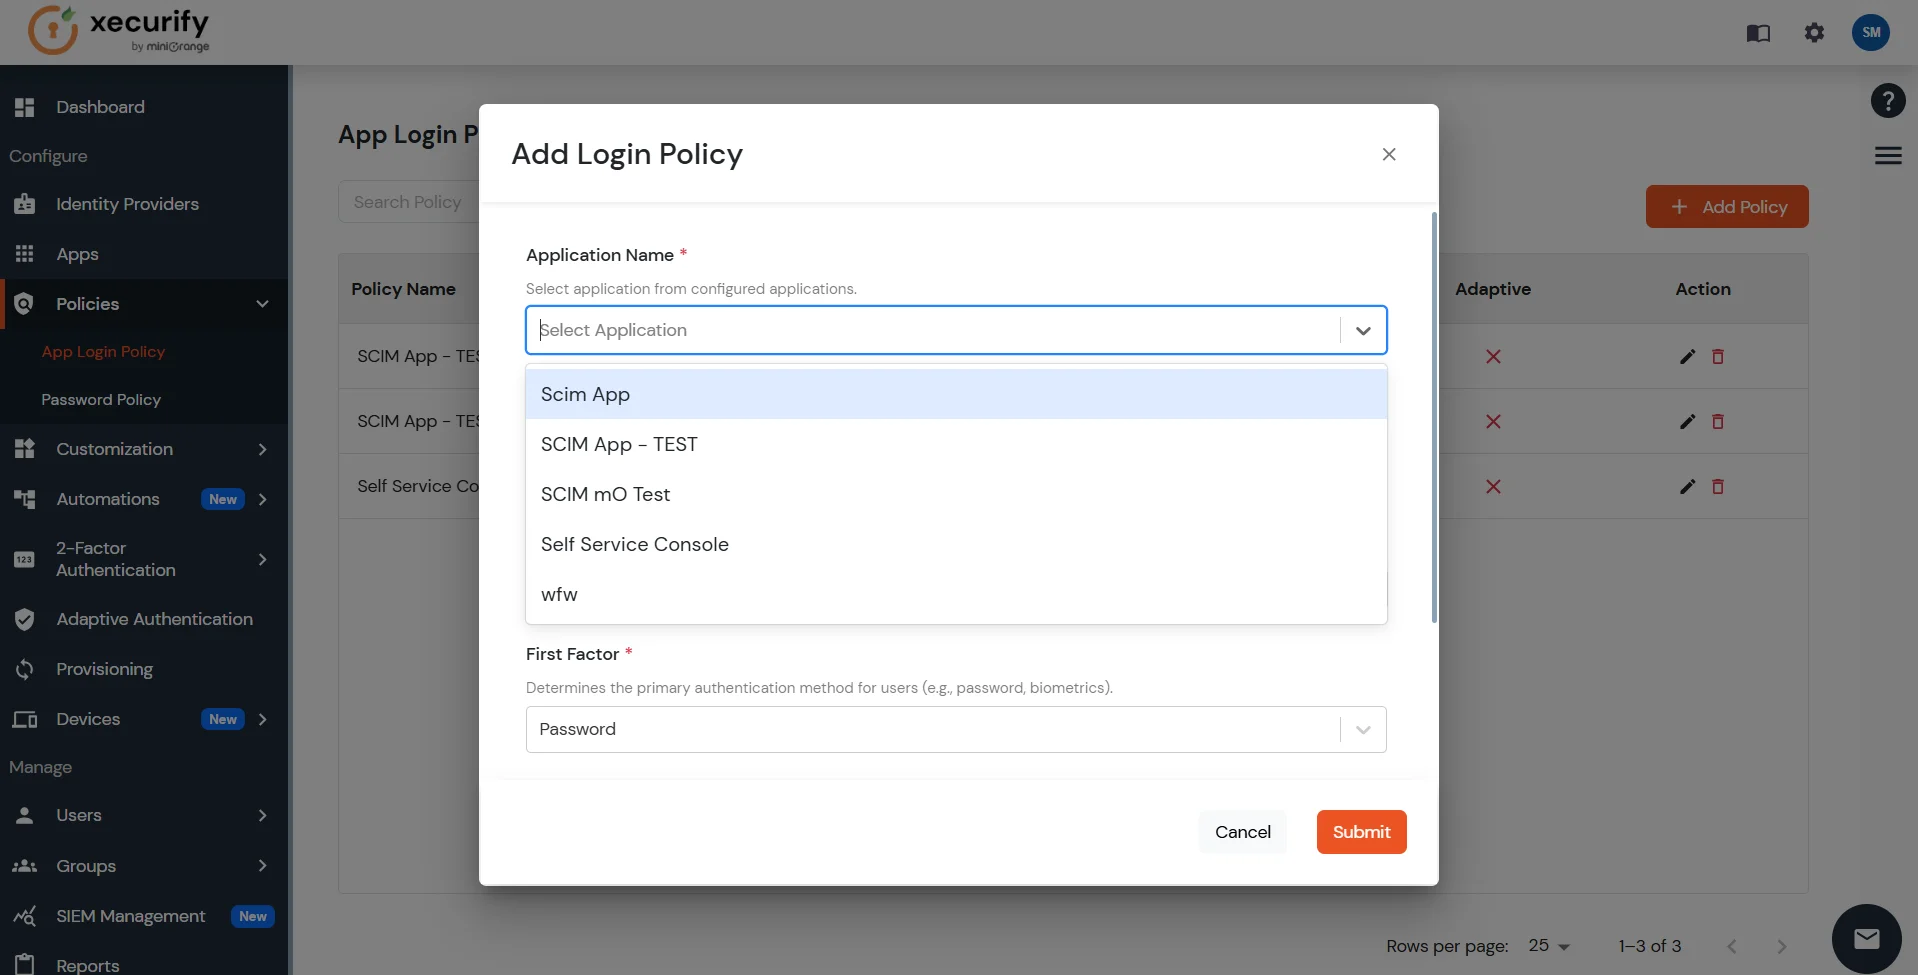This screenshot has height=975, width=1918.
Task: Click the Customization sidebar icon
Action: 25,449
